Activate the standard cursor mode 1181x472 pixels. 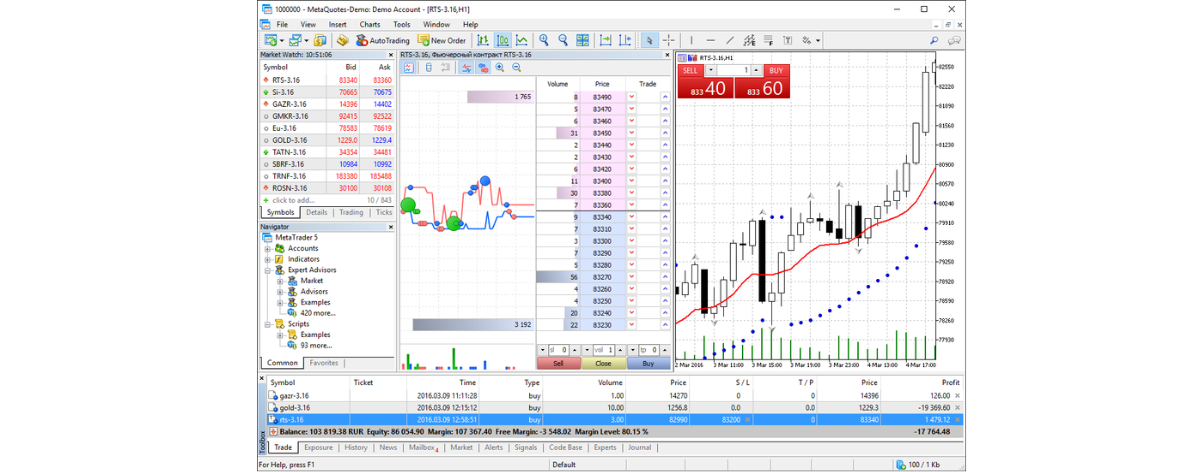point(649,41)
